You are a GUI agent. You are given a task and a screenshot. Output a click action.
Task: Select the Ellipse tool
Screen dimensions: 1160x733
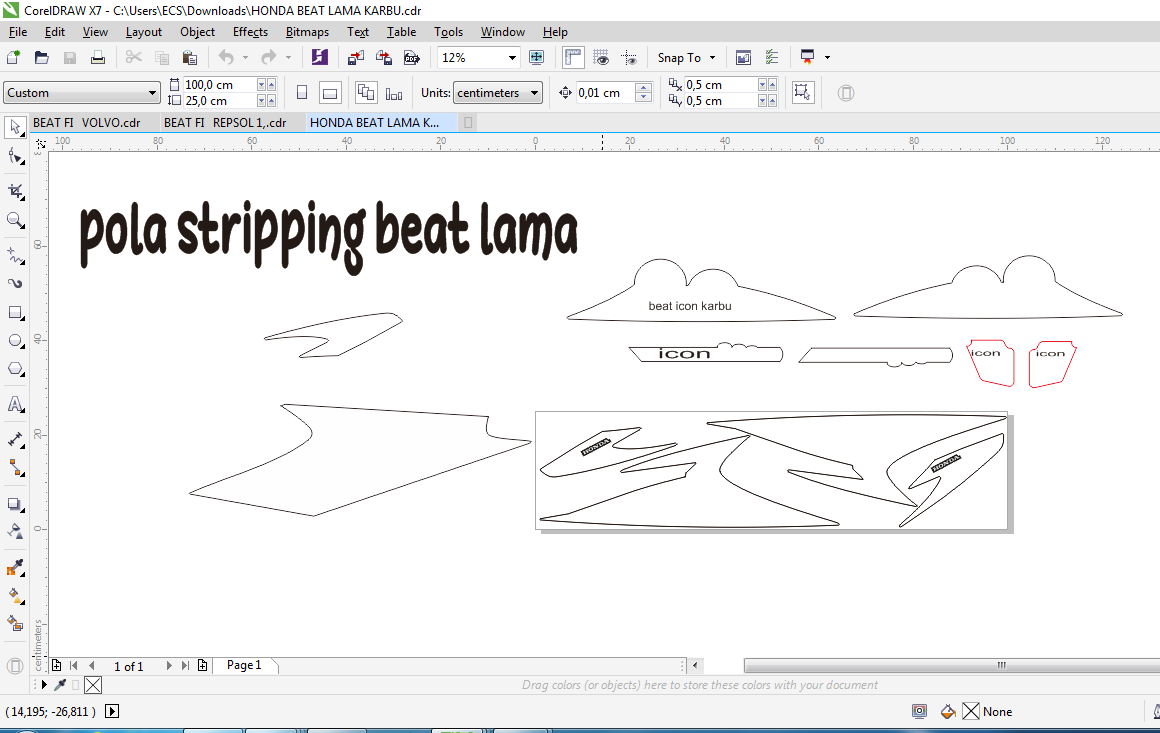point(15,340)
